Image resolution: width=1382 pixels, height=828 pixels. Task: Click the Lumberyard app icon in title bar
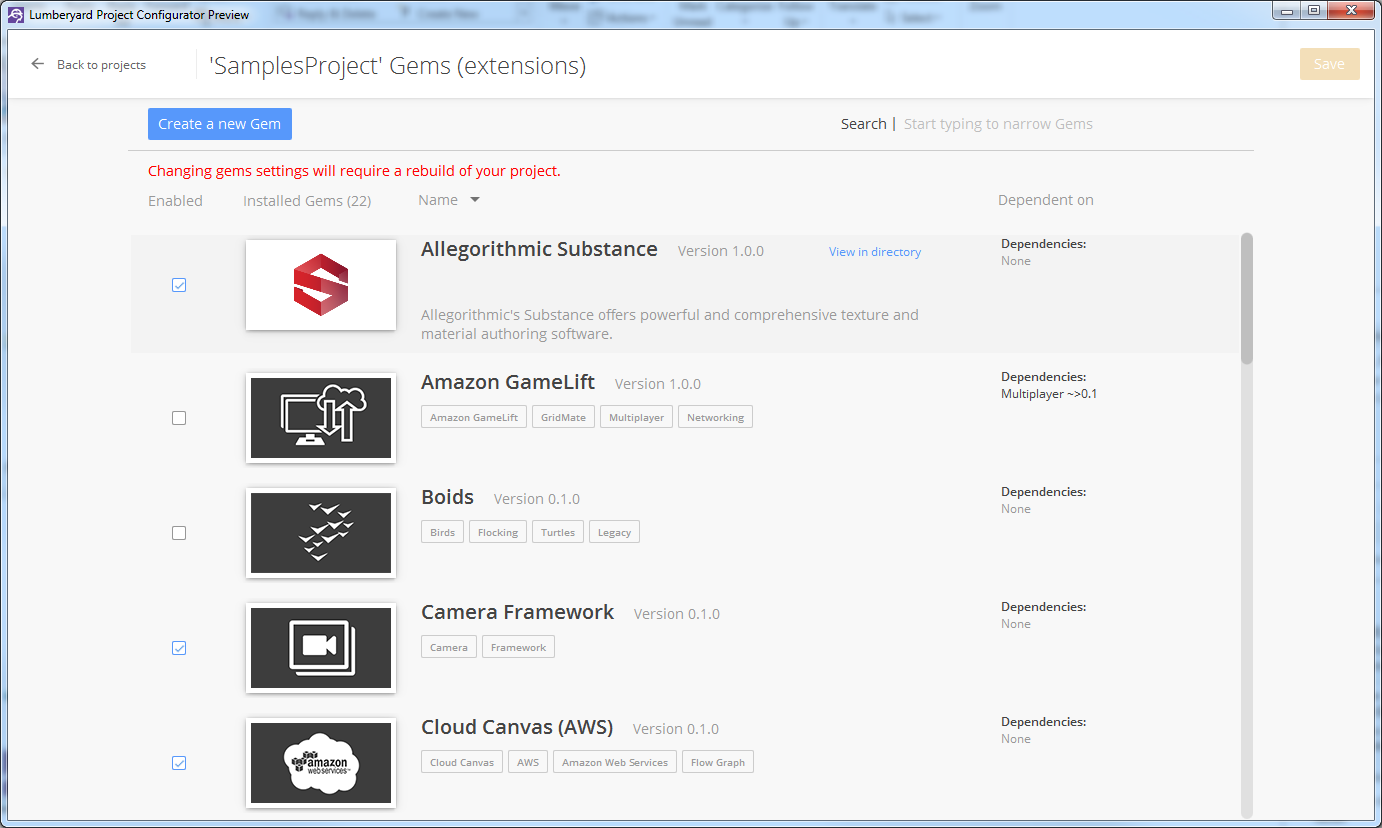pyautogui.click(x=15, y=14)
